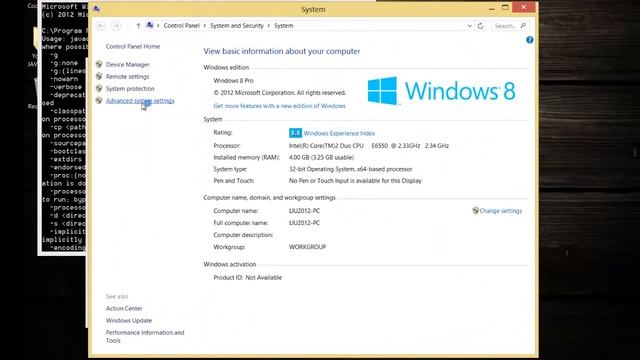This screenshot has height=360, width=640.
Task: Click the heading View basic information about your computer
Action: click(282, 51)
